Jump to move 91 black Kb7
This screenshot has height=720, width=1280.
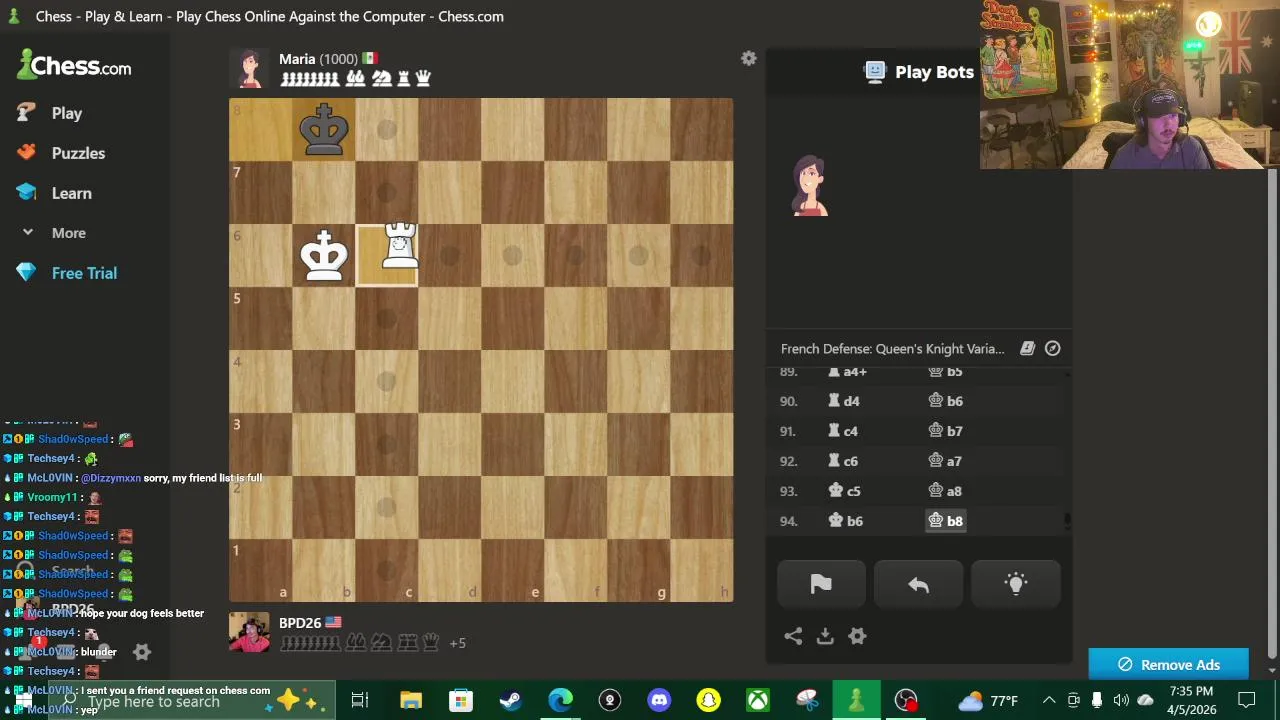point(945,431)
